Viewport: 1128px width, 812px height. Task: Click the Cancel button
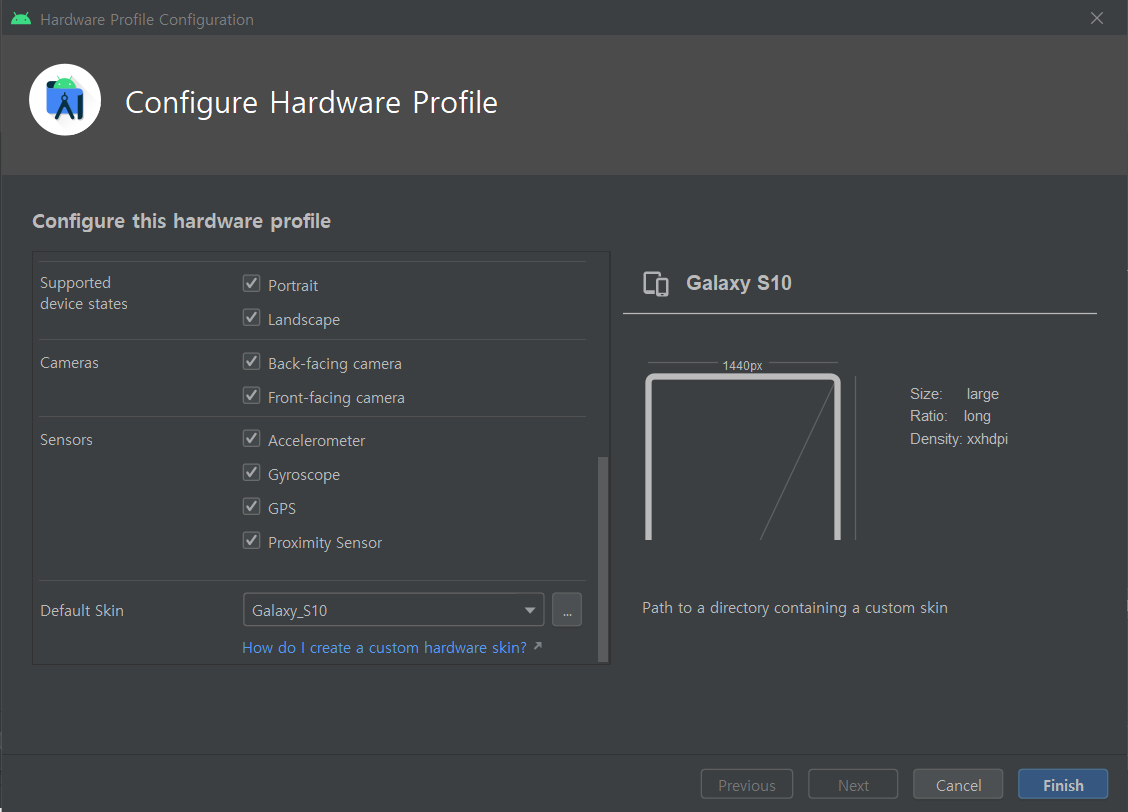(x=958, y=785)
